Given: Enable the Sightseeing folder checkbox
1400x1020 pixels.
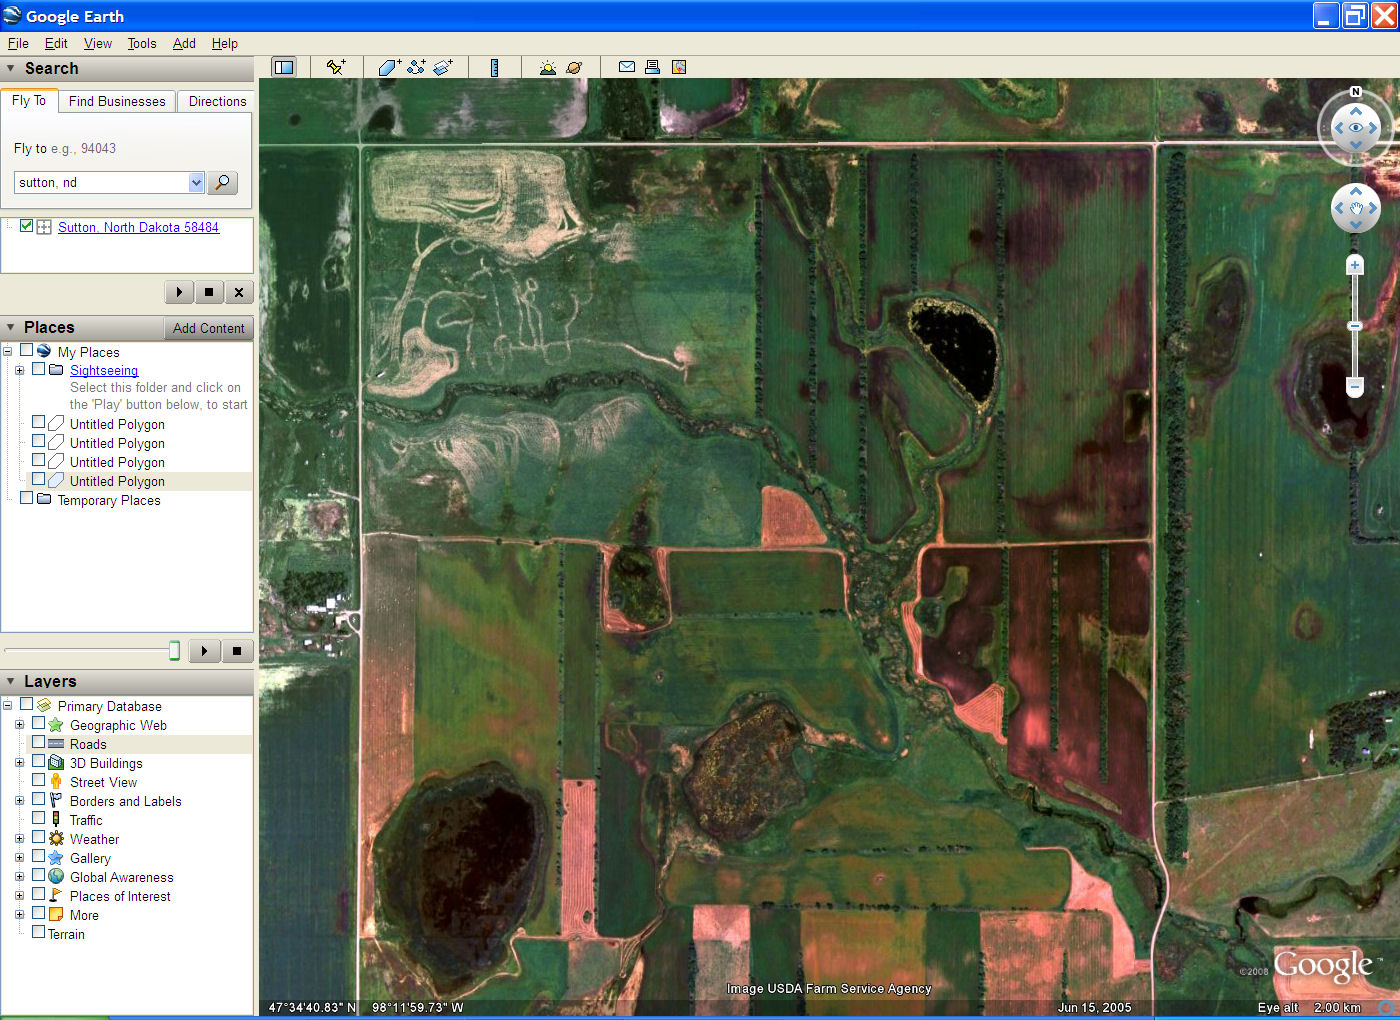Looking at the screenshot, I should (x=39, y=369).
